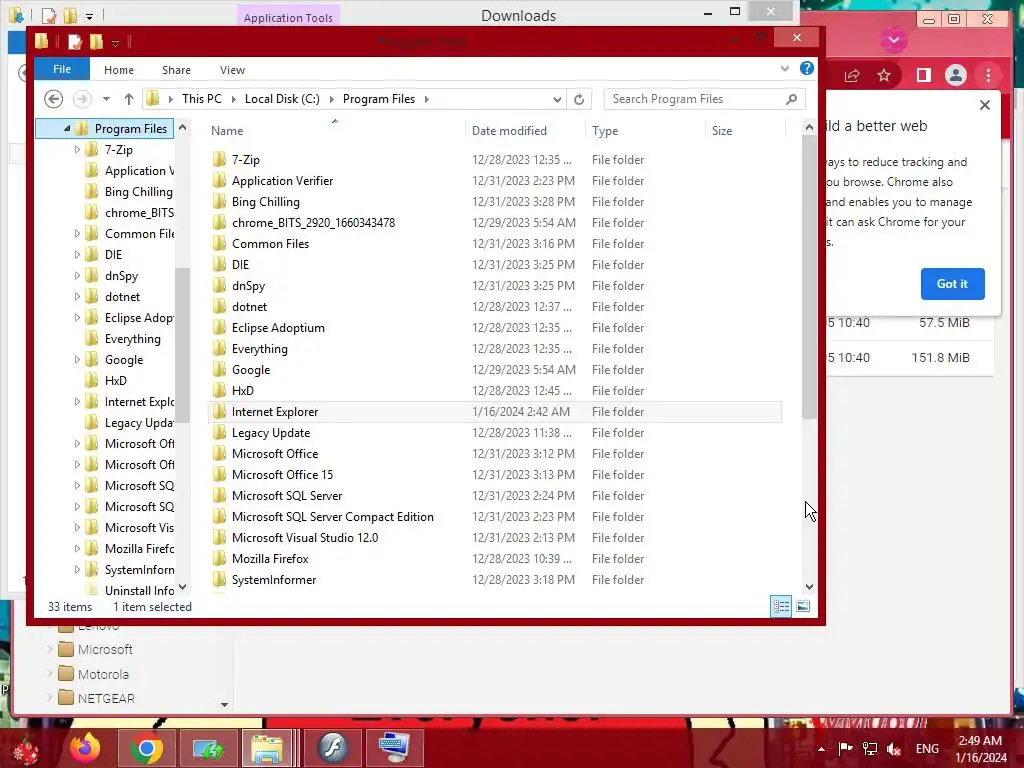Select the Internet Explorer folder row

click(494, 412)
